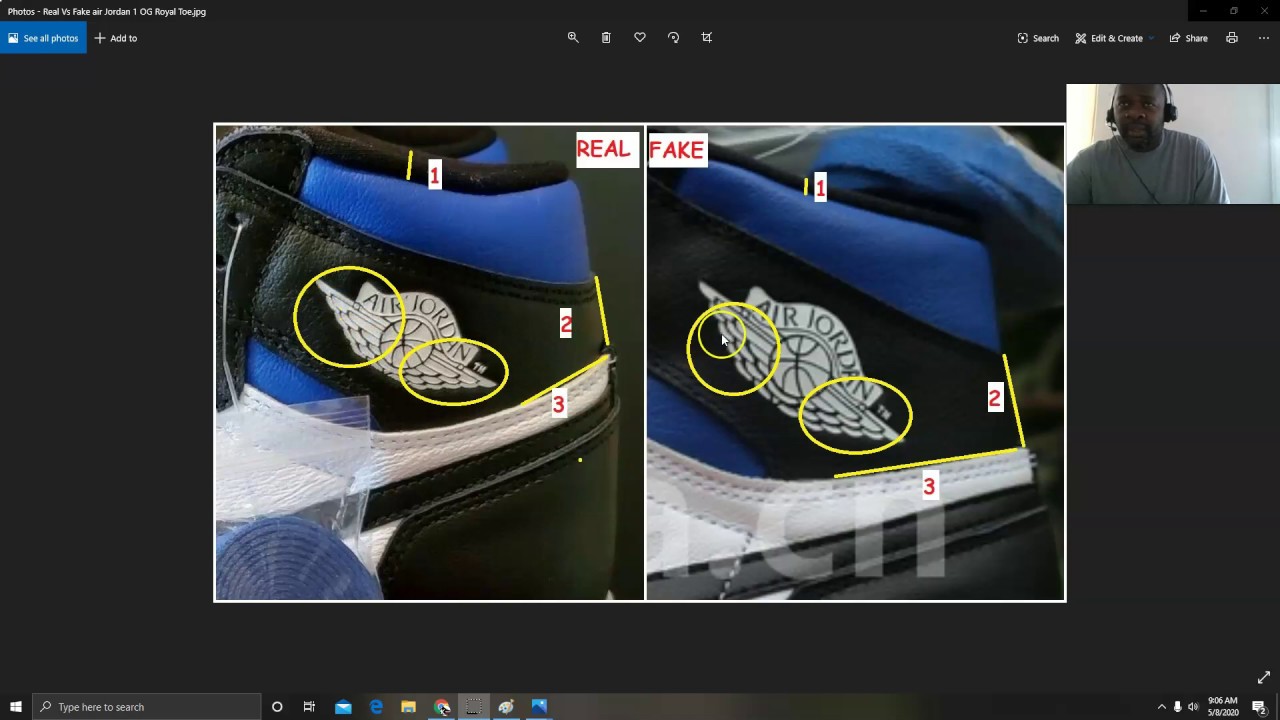Open the See more ellipsis menu
Image resolution: width=1280 pixels, height=720 pixels.
[1264, 38]
